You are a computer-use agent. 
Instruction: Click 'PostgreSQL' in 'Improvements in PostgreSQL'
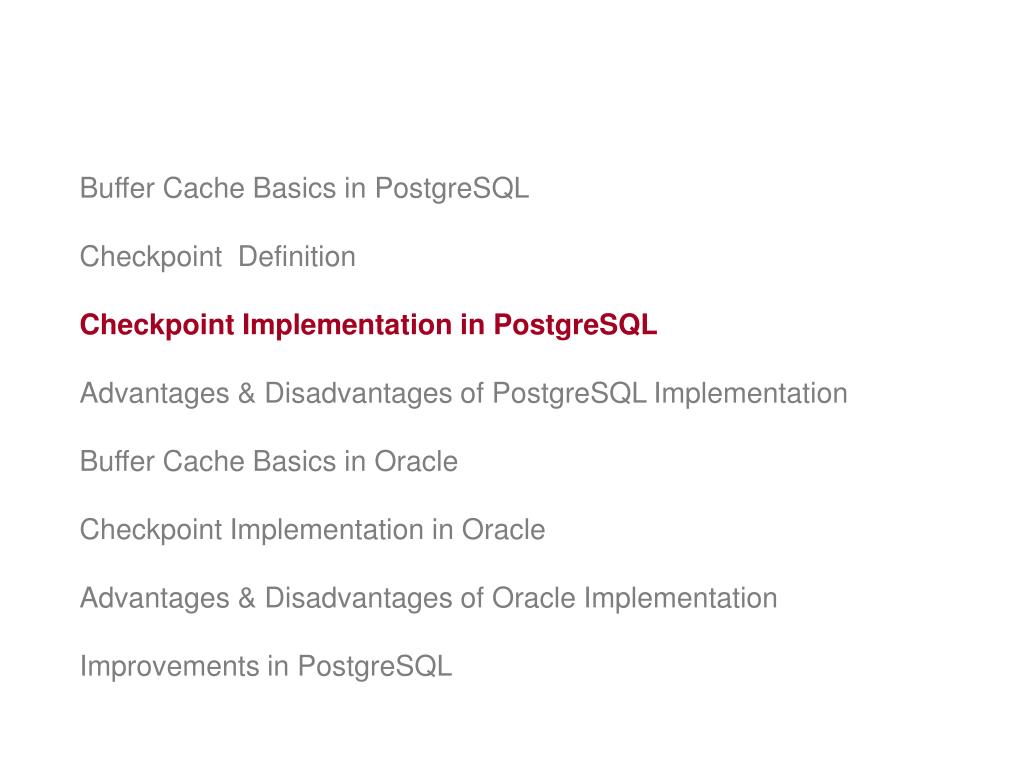[375, 667]
